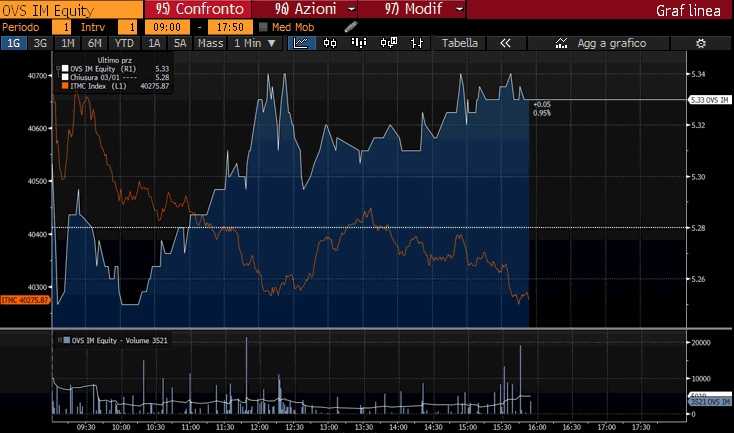Select the candle with volume chart icon
The height and width of the screenshot is (433, 734).
tap(389, 43)
